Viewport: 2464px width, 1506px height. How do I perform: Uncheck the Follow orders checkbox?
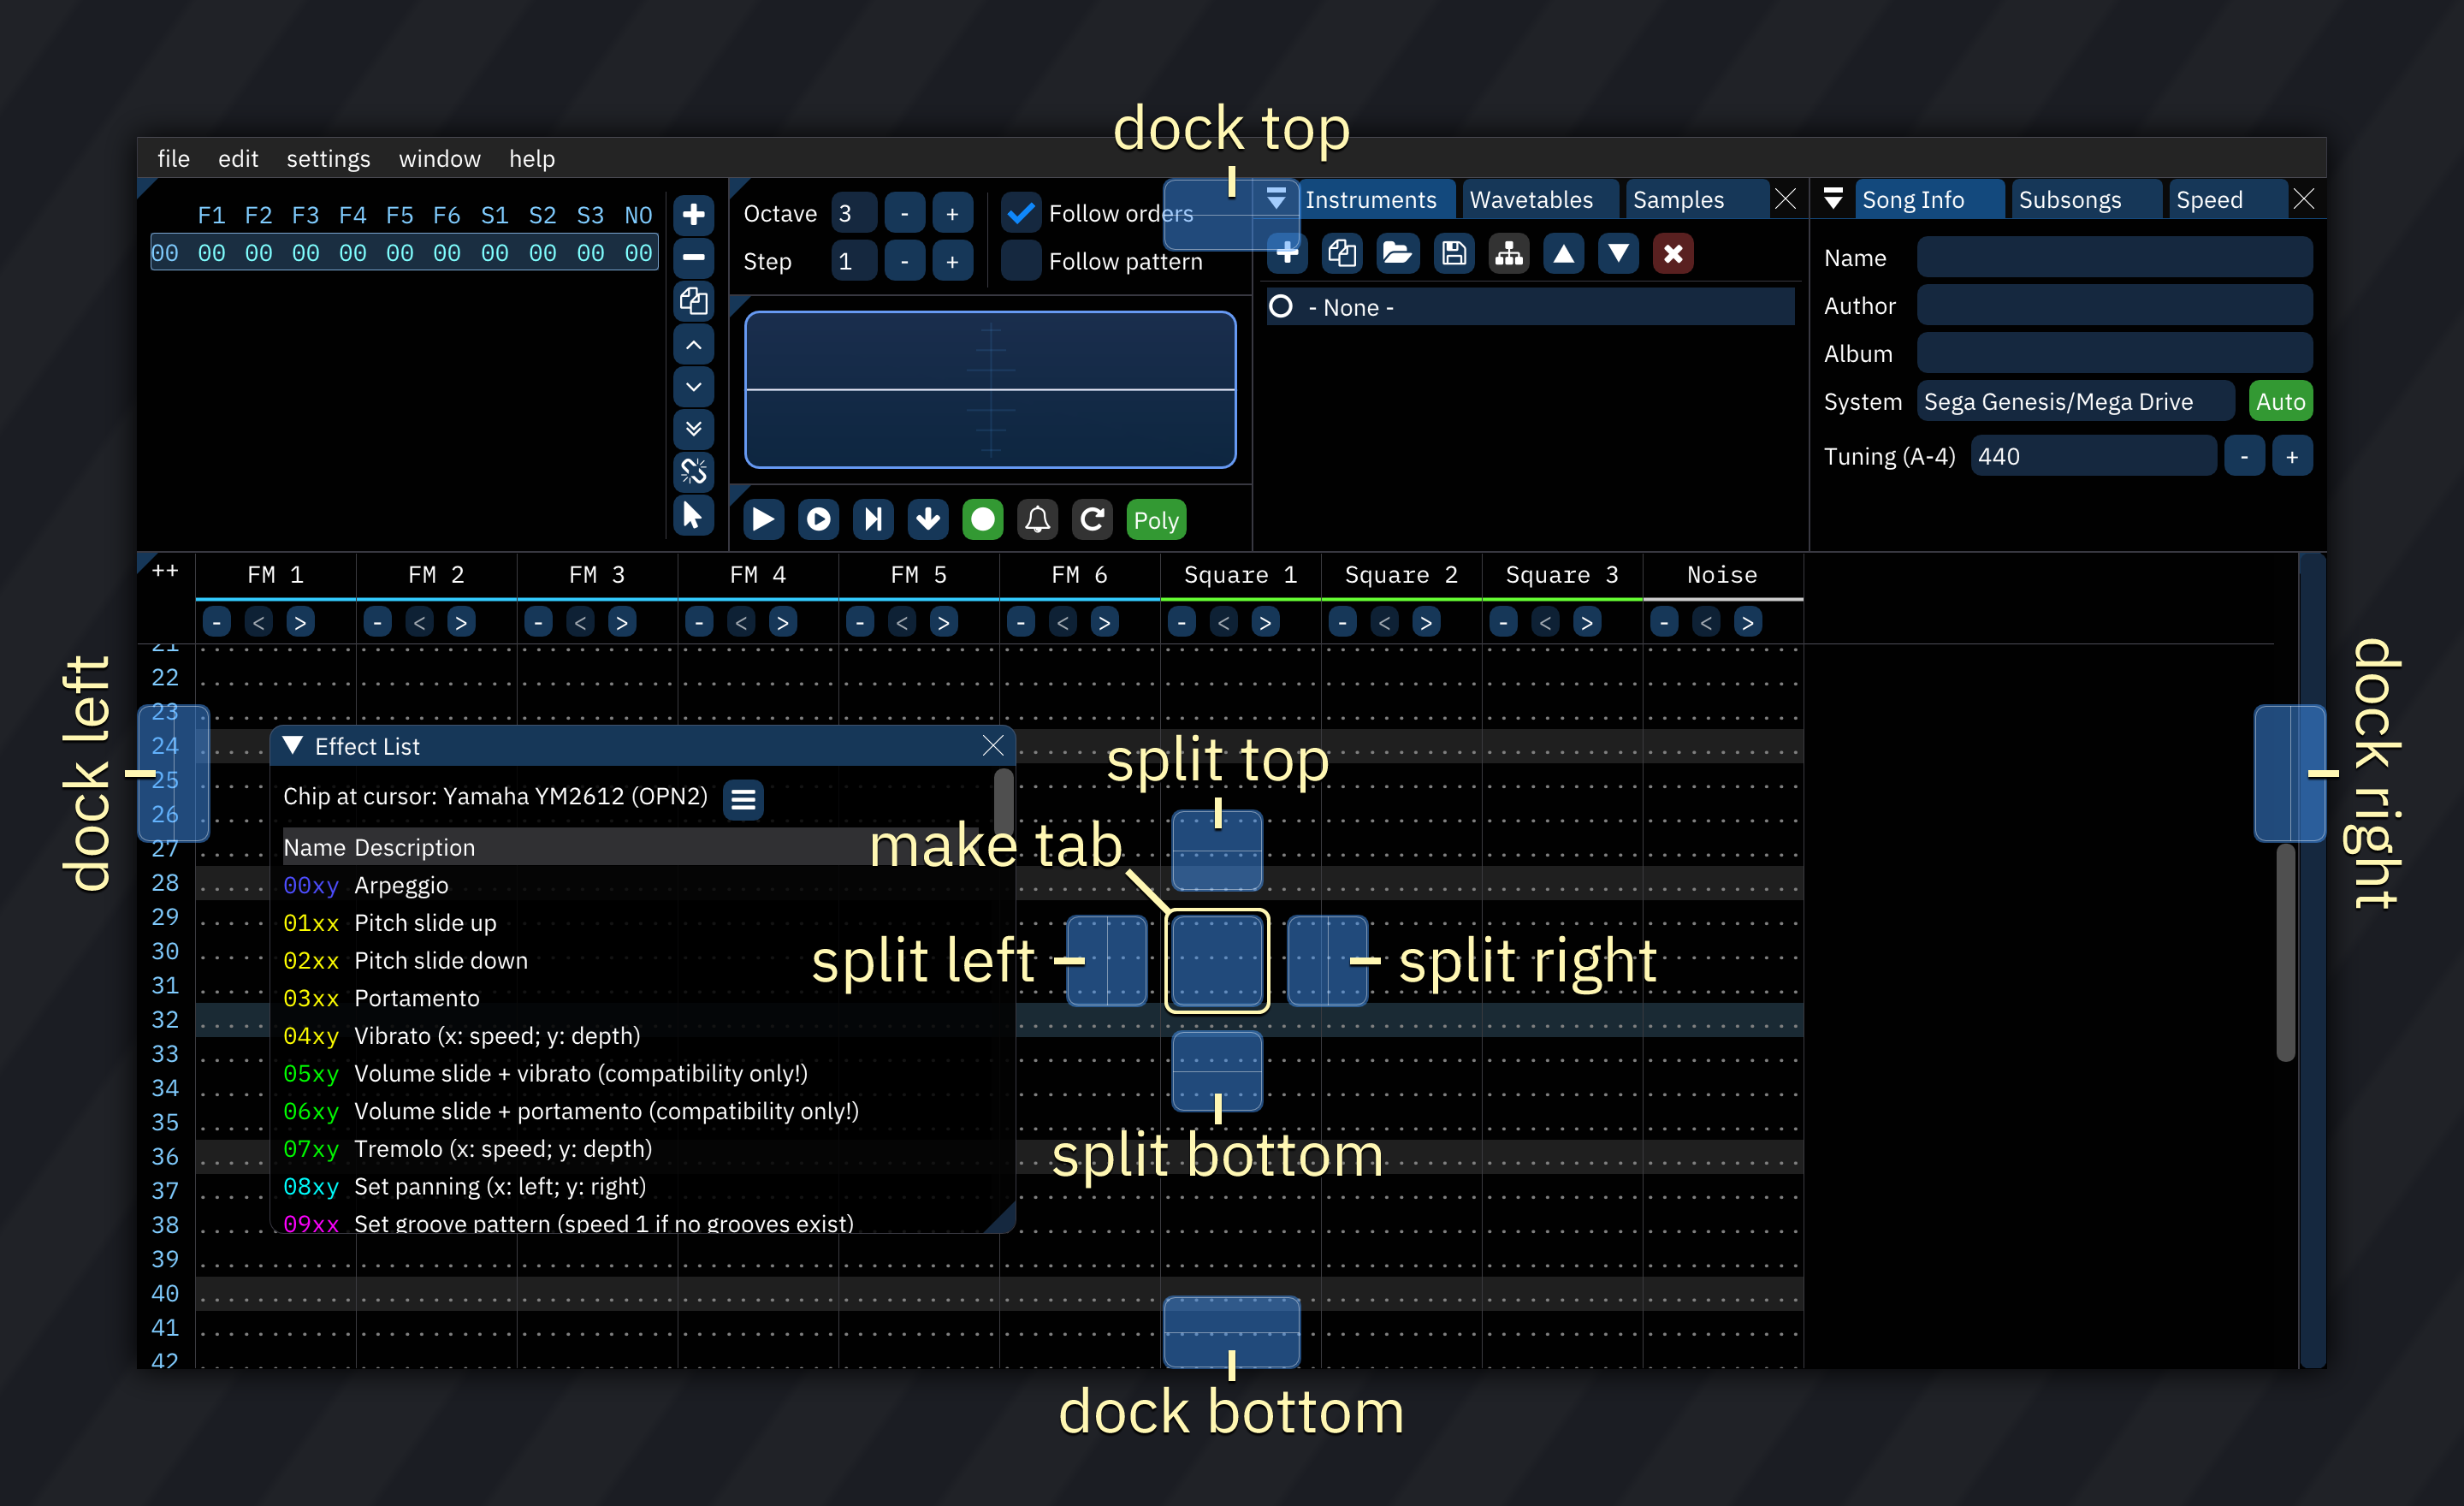[1021, 212]
